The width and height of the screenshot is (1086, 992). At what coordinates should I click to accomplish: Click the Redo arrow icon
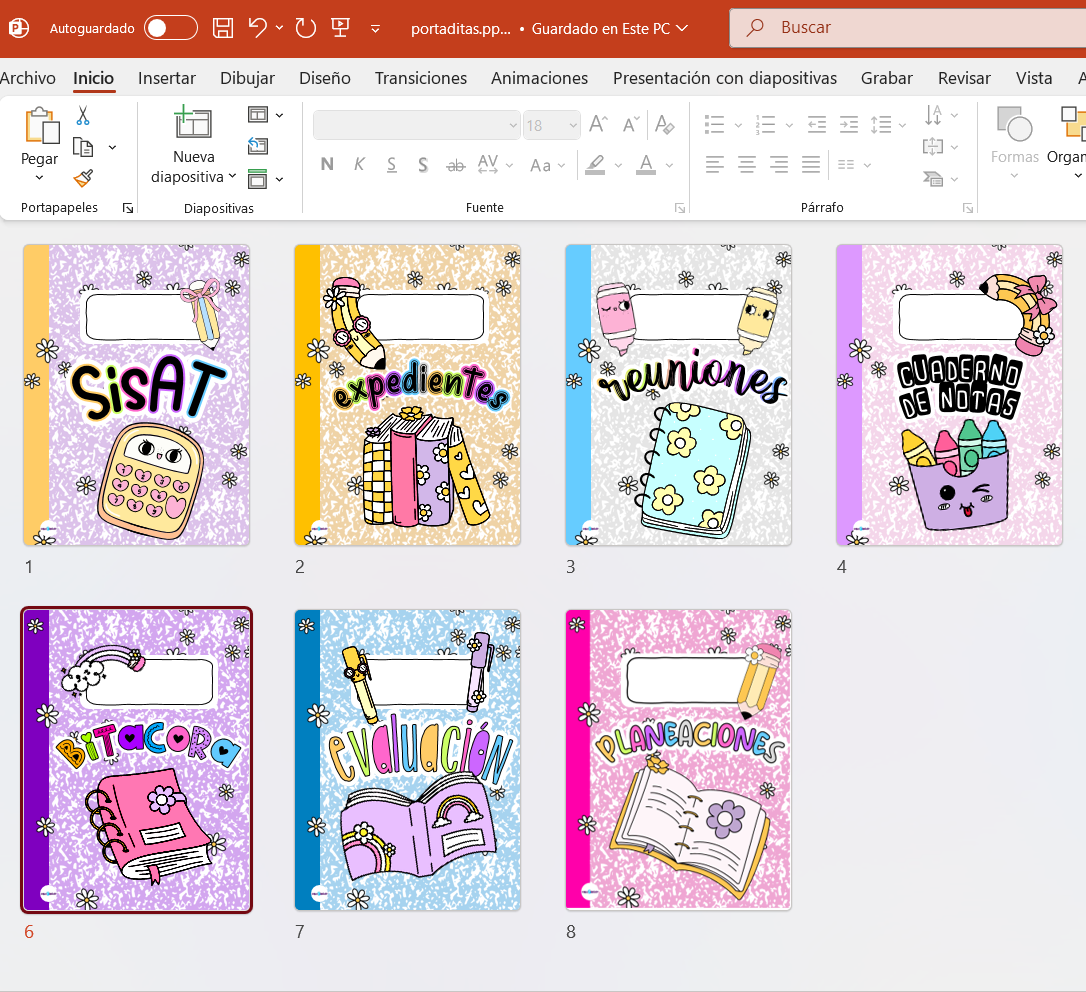coord(306,28)
